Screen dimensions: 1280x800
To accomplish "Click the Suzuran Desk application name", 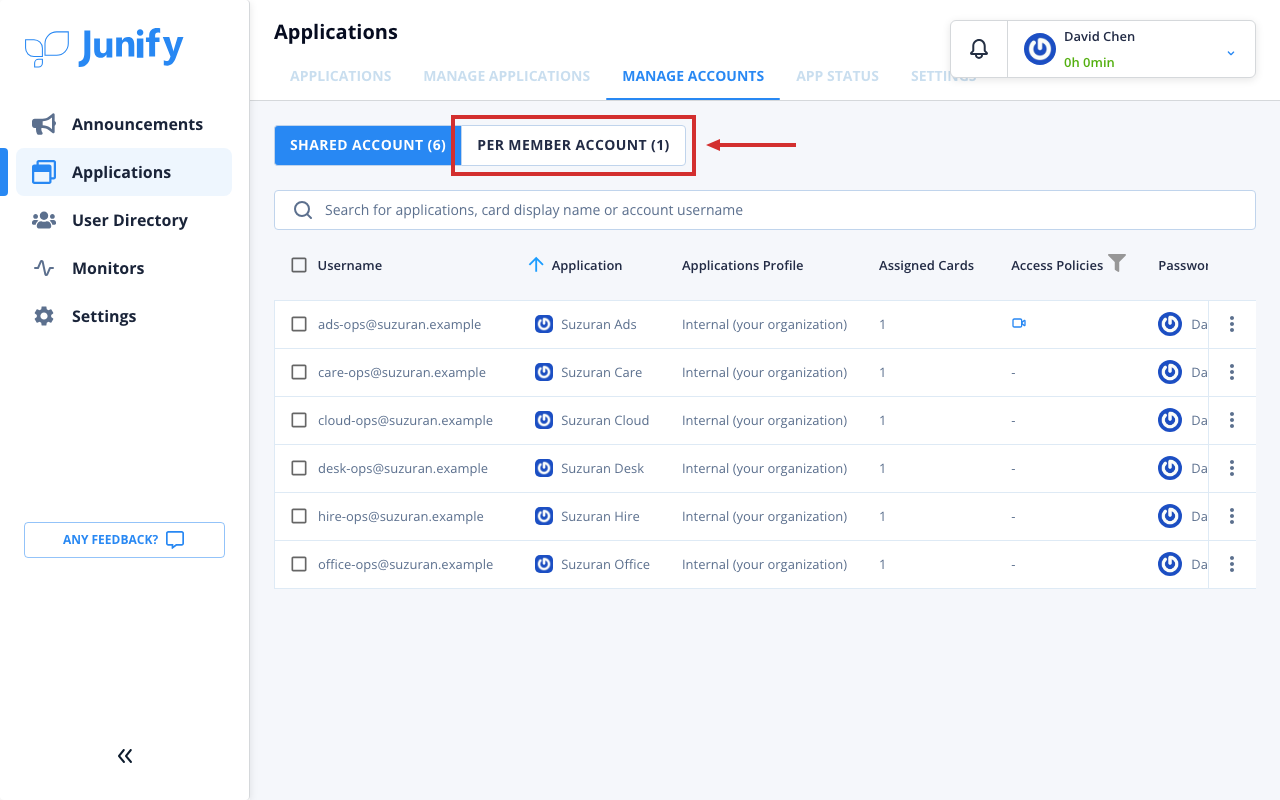I will pyautogui.click(x=602, y=468).
